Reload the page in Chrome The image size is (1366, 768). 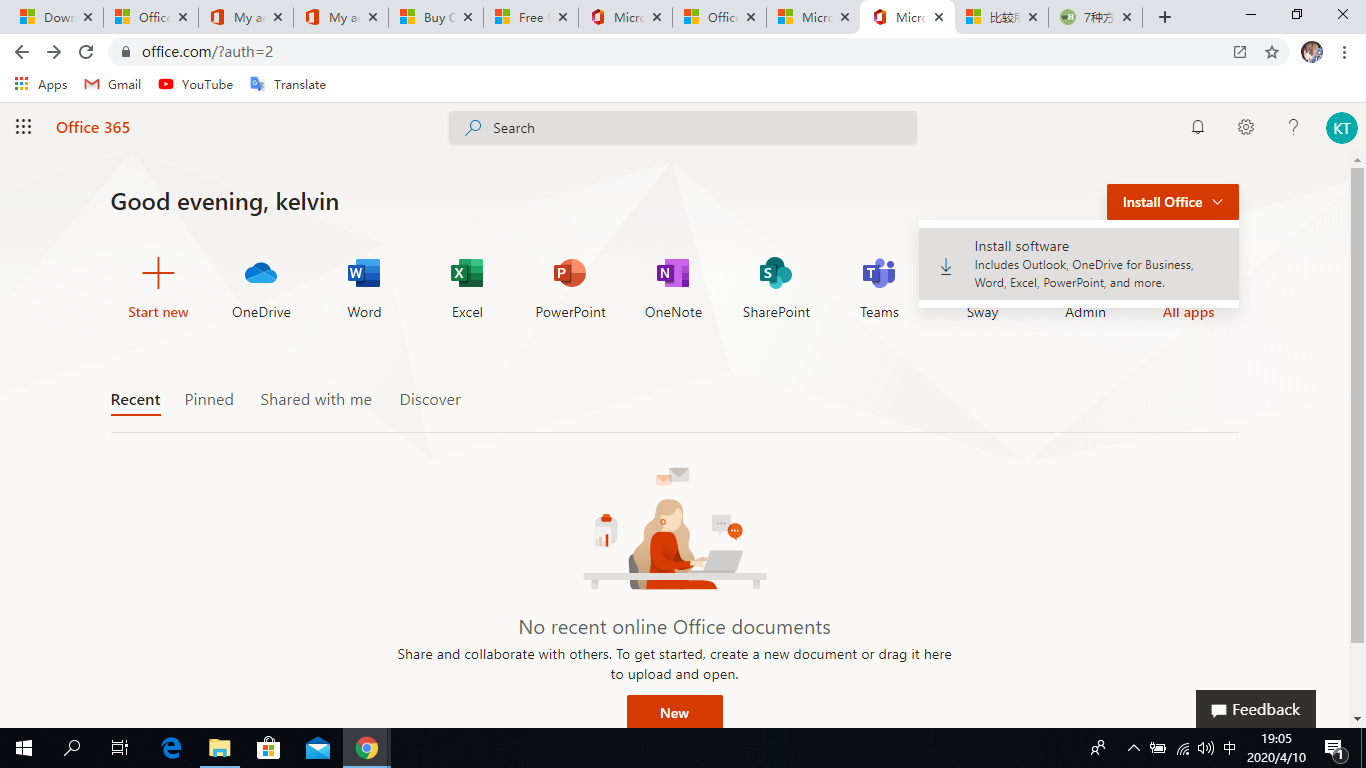[86, 52]
